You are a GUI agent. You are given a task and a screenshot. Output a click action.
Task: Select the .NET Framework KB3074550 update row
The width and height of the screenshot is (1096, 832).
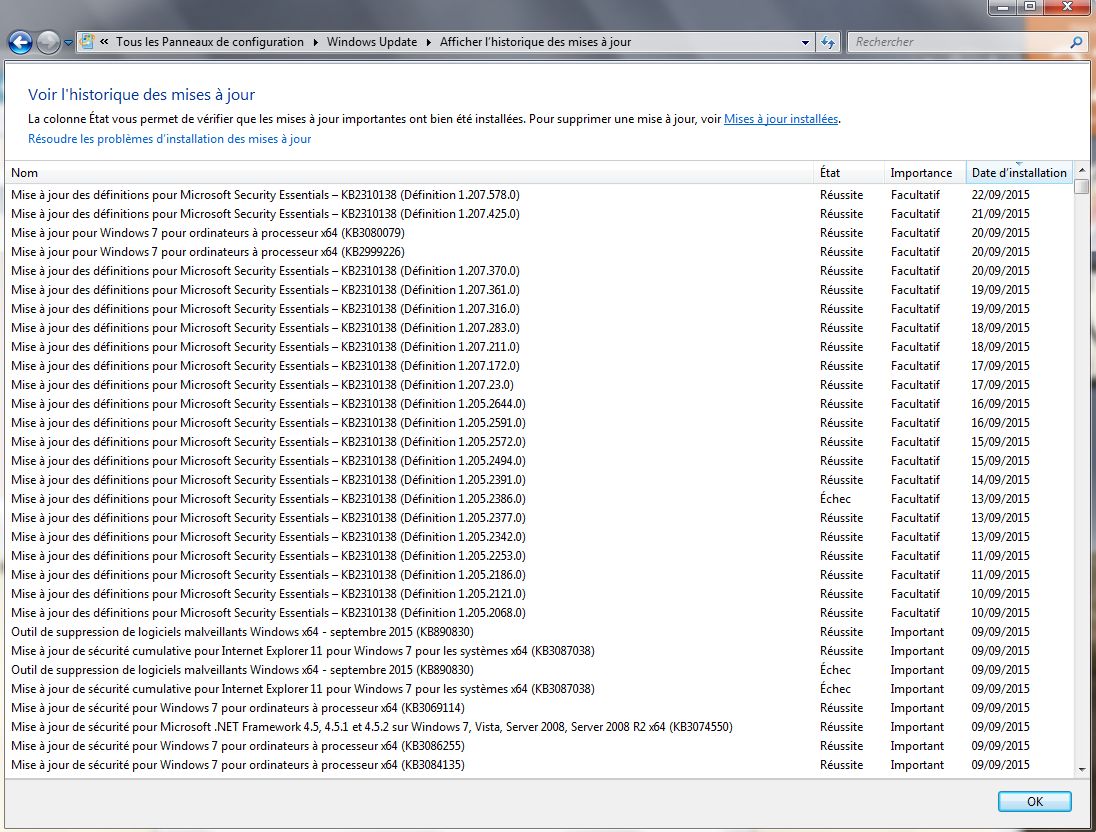coord(538,727)
